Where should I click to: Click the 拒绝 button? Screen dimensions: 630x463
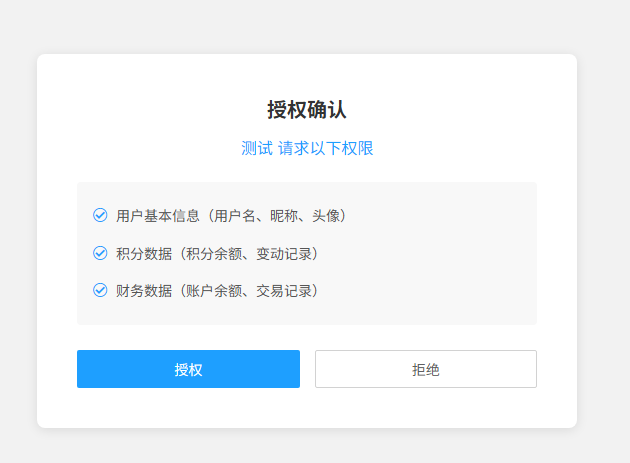point(425,369)
